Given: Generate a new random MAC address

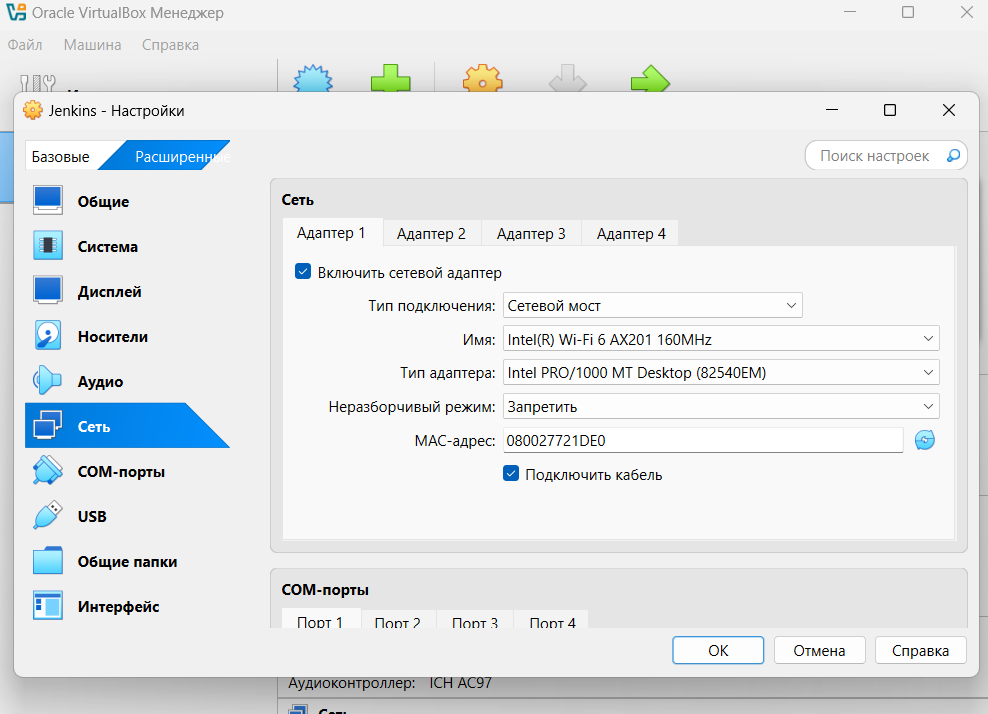Looking at the screenshot, I should pyautogui.click(x=924, y=440).
